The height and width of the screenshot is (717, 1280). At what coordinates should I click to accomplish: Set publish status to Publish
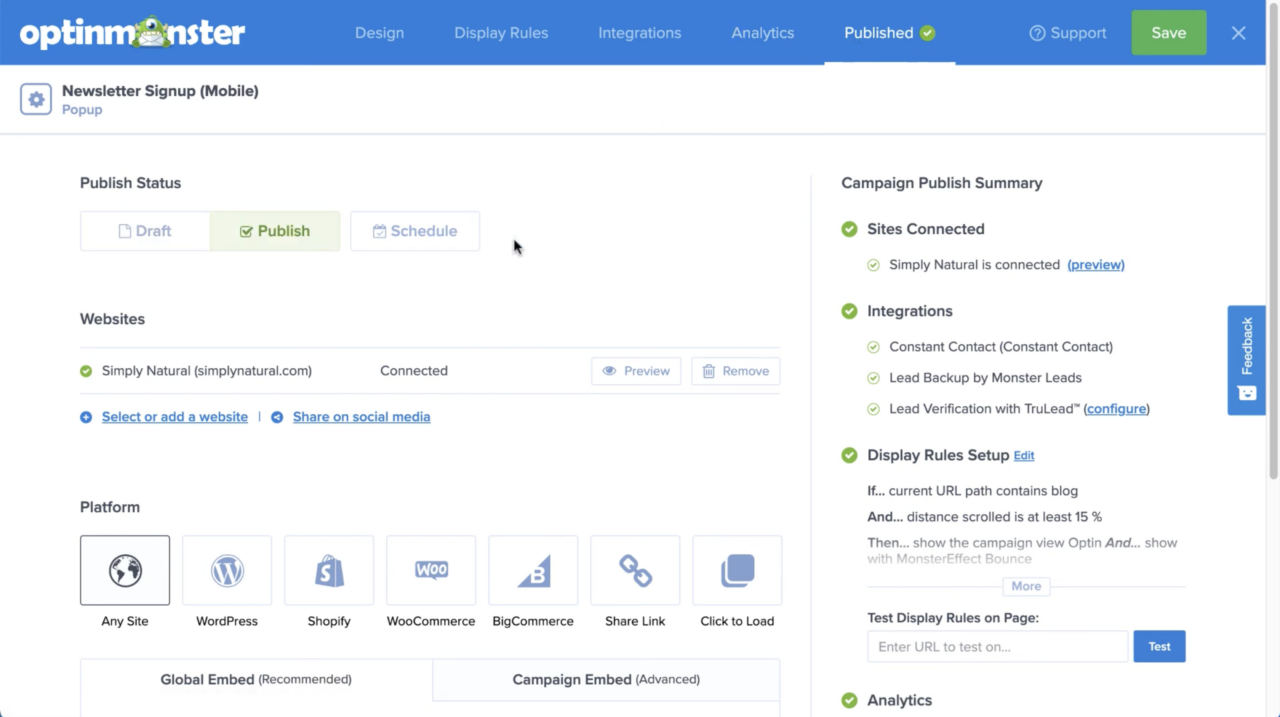(x=275, y=231)
